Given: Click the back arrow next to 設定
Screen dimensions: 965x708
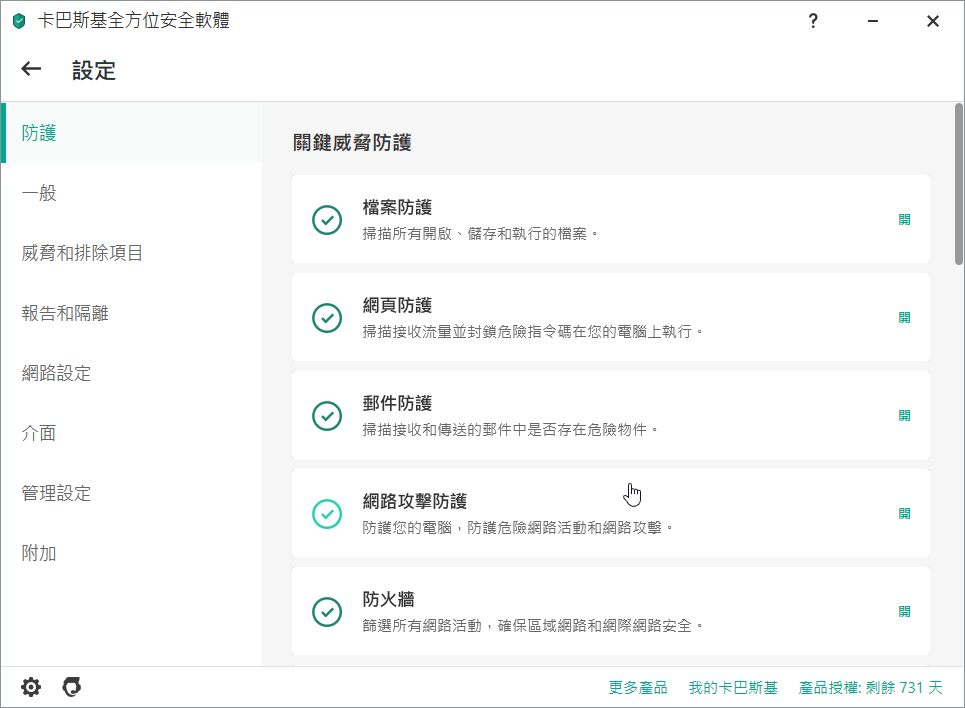Looking at the screenshot, I should click(x=32, y=69).
